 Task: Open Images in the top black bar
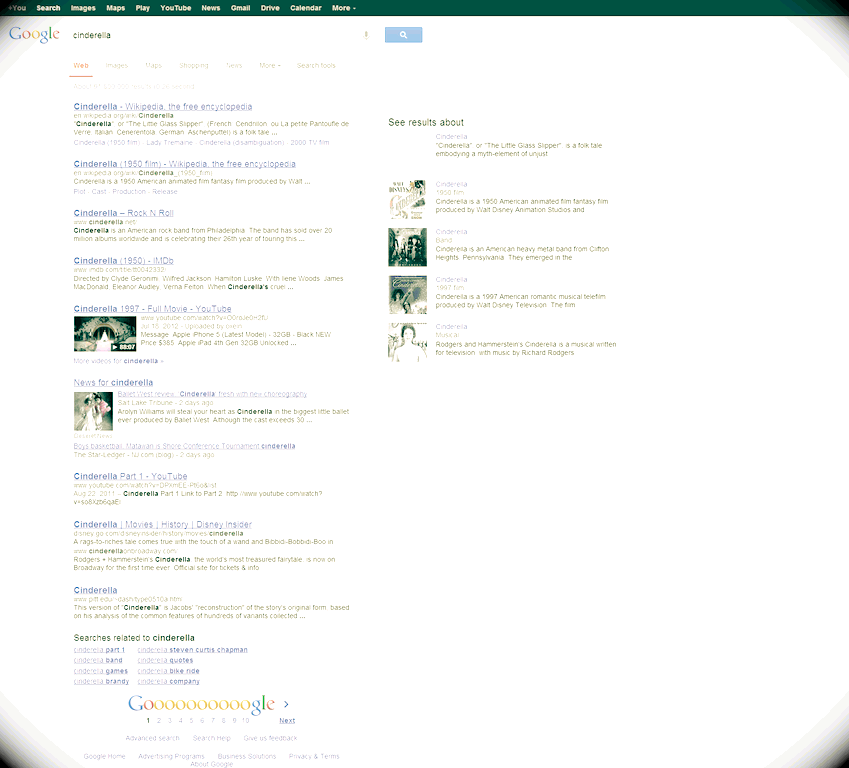tap(83, 8)
